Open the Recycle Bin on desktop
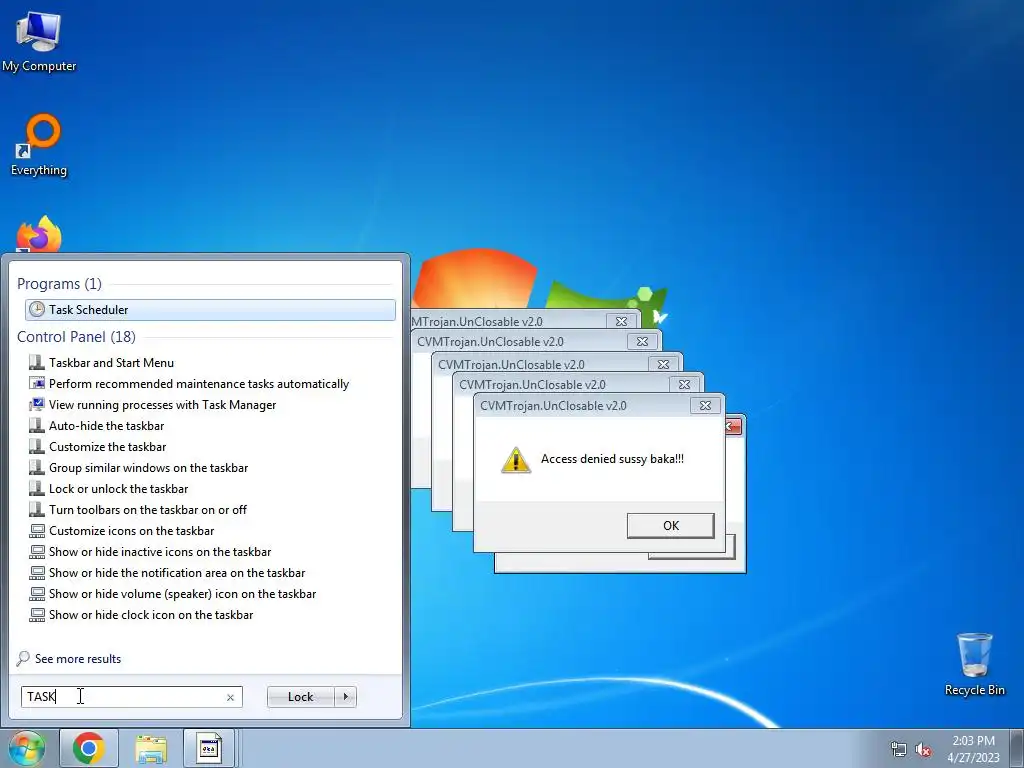This screenshot has width=1024, height=768. 974,664
